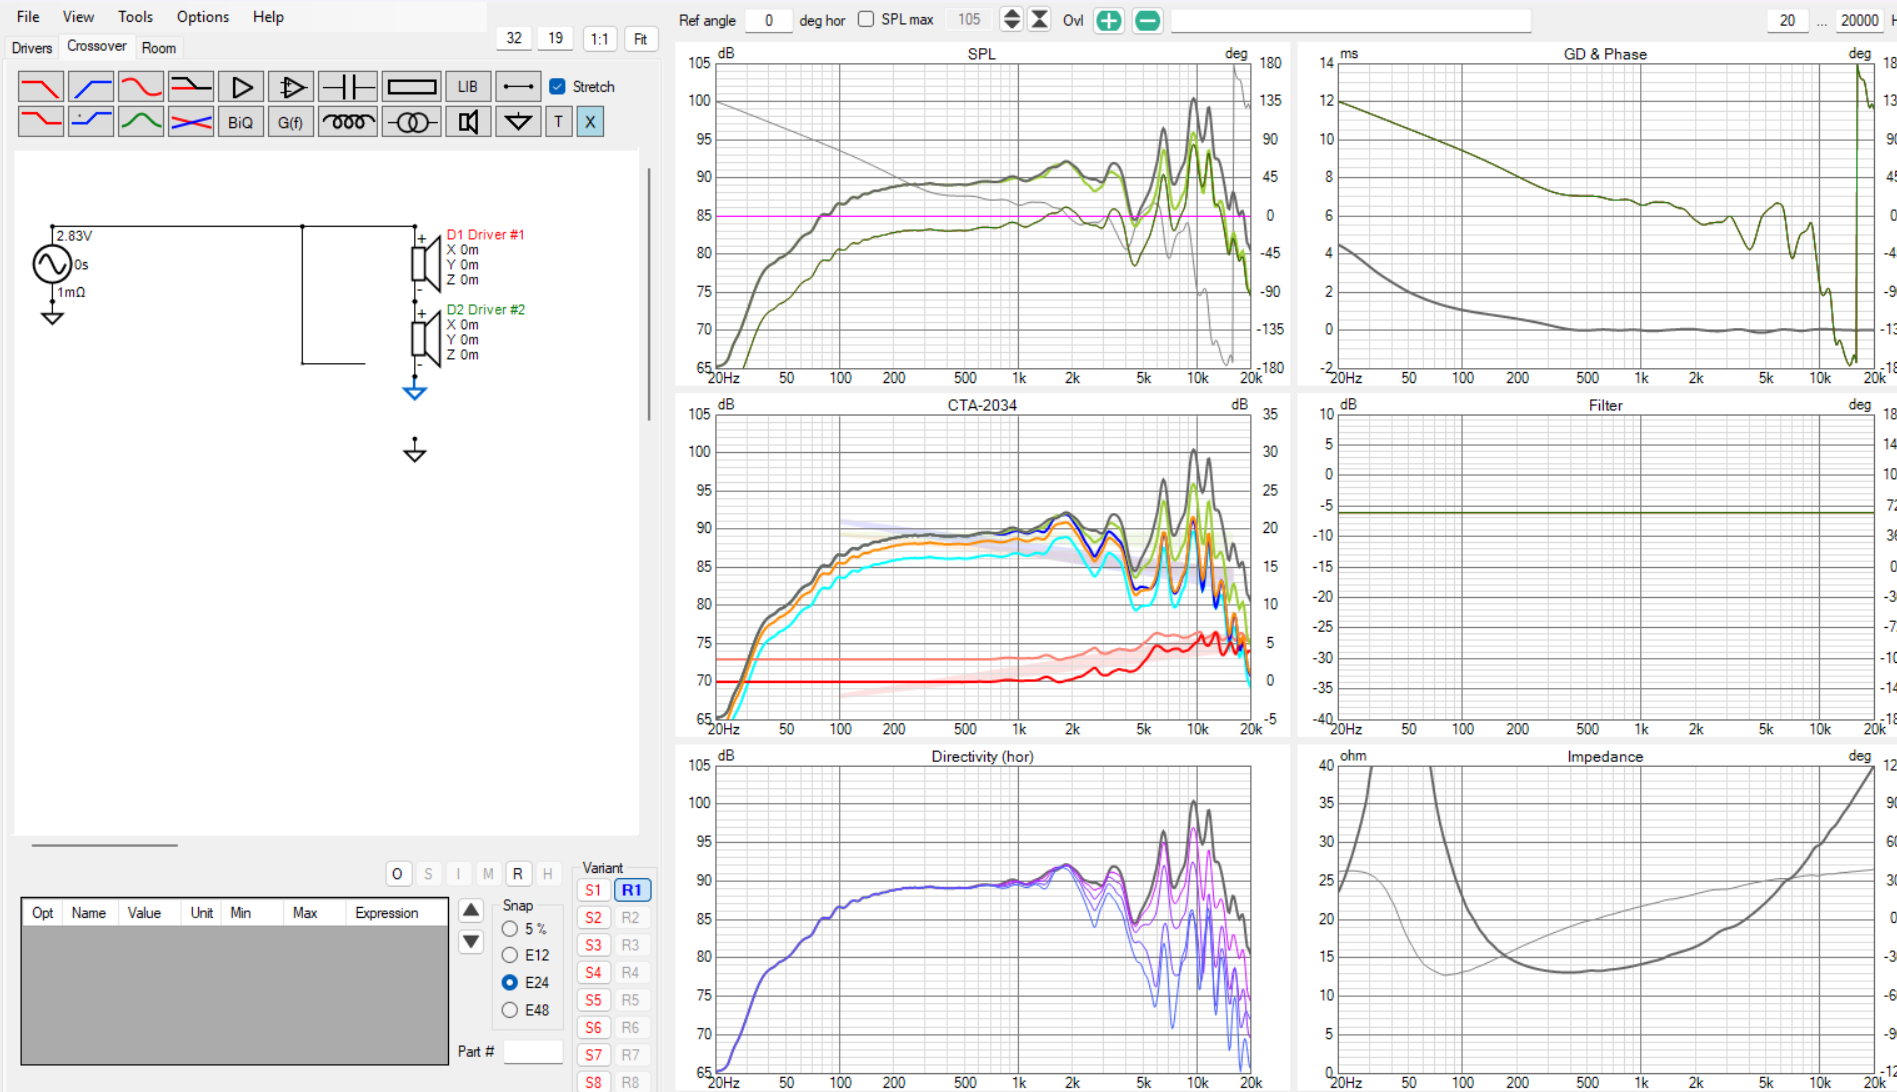Select the 5 % snap option
Viewport: 1897px width, 1092px height.
510,929
